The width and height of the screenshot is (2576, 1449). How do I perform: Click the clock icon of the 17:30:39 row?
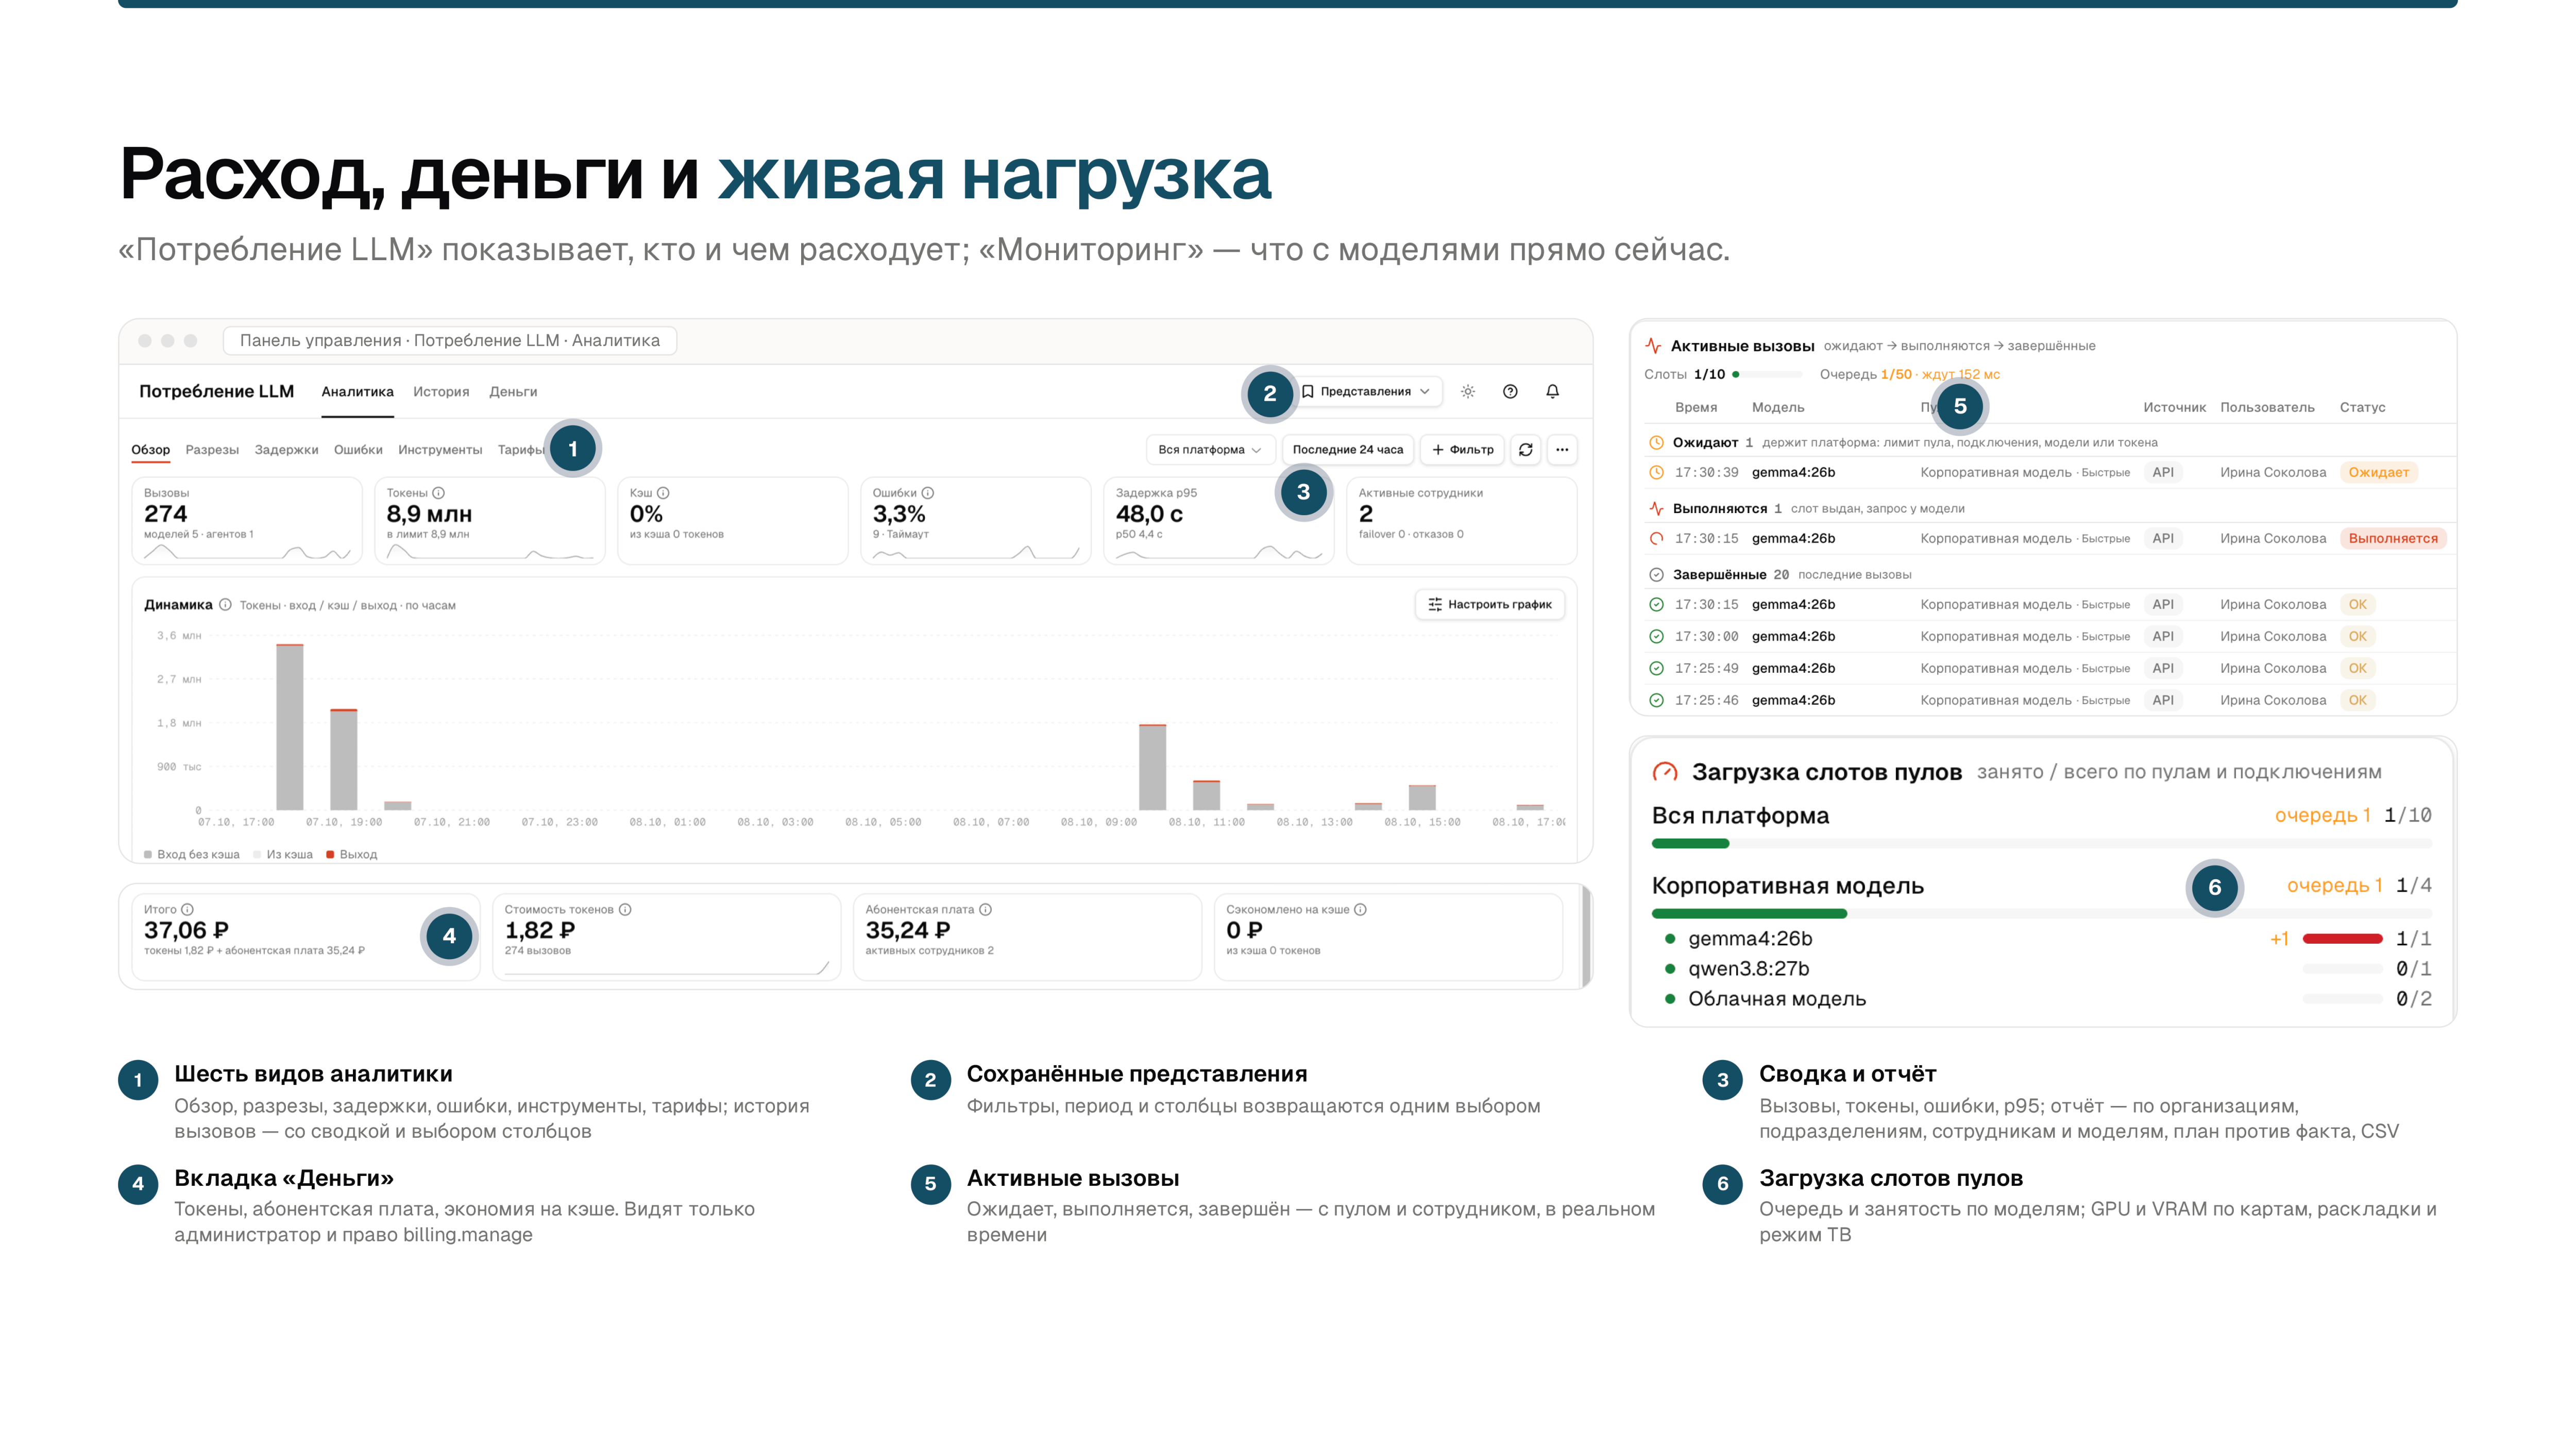(x=1656, y=473)
